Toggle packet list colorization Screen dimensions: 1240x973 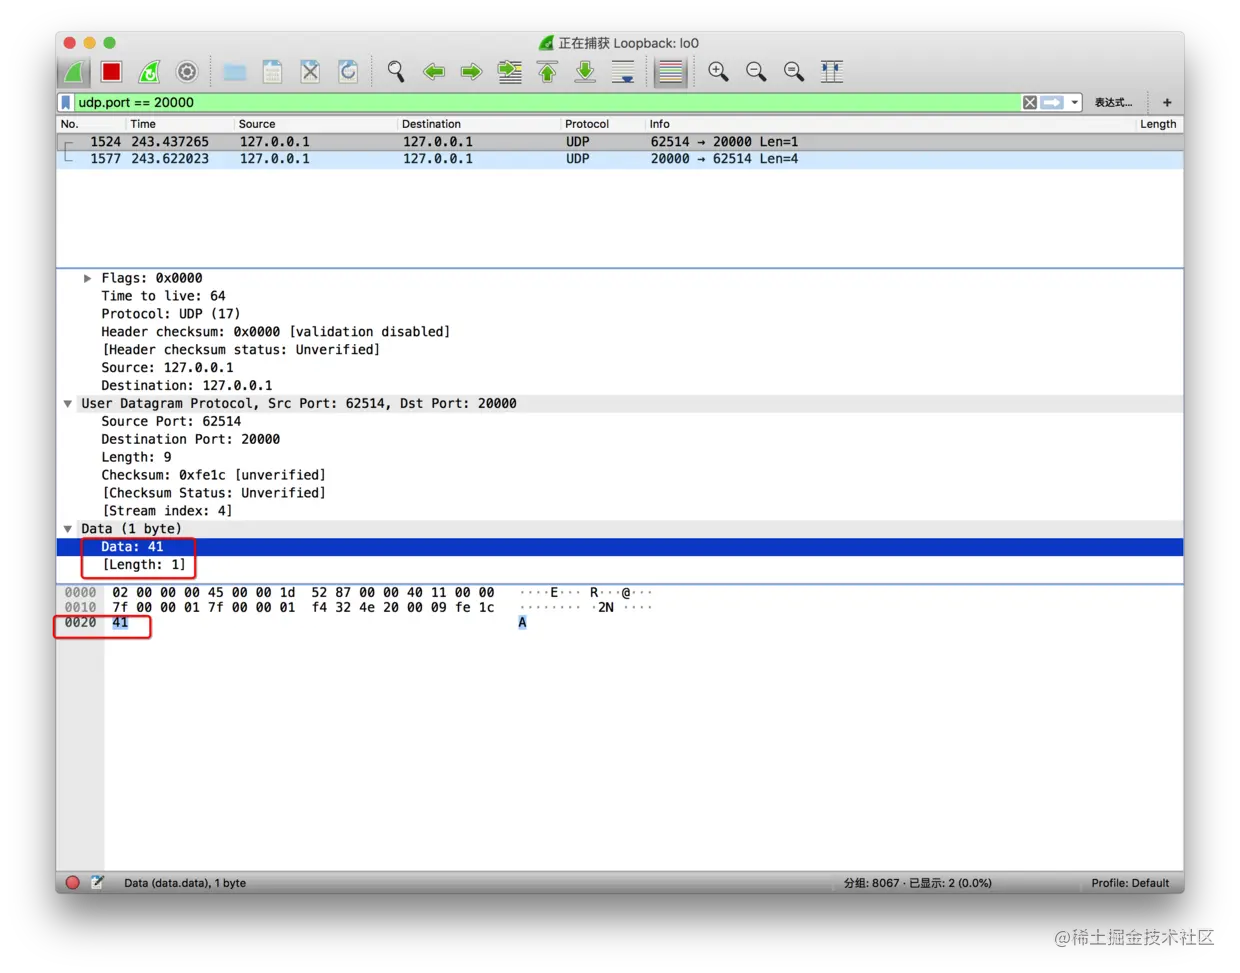pos(671,72)
